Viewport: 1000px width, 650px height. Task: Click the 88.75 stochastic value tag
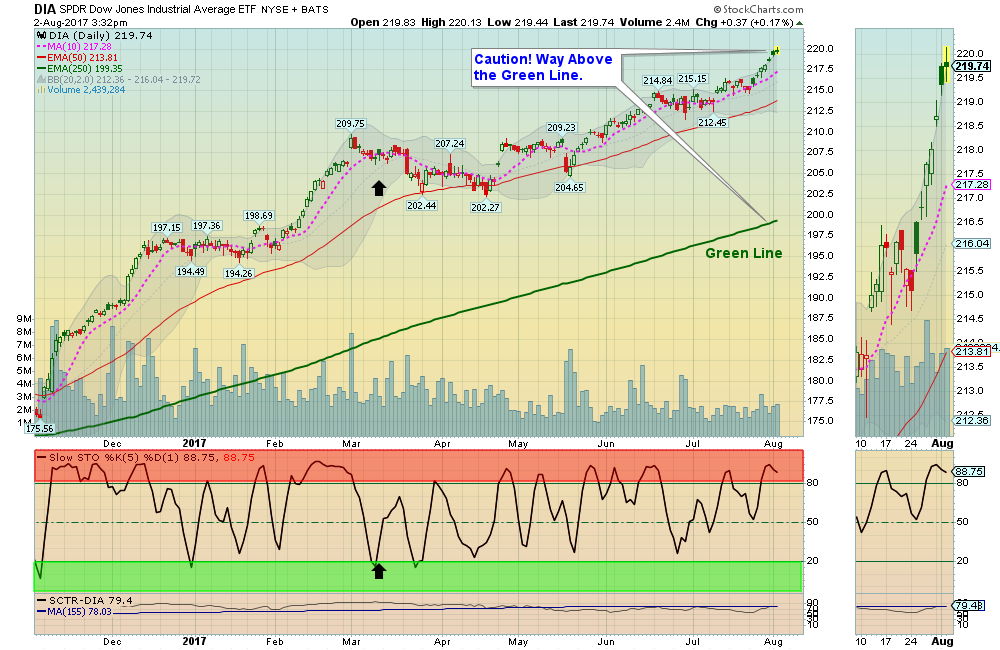click(x=969, y=471)
